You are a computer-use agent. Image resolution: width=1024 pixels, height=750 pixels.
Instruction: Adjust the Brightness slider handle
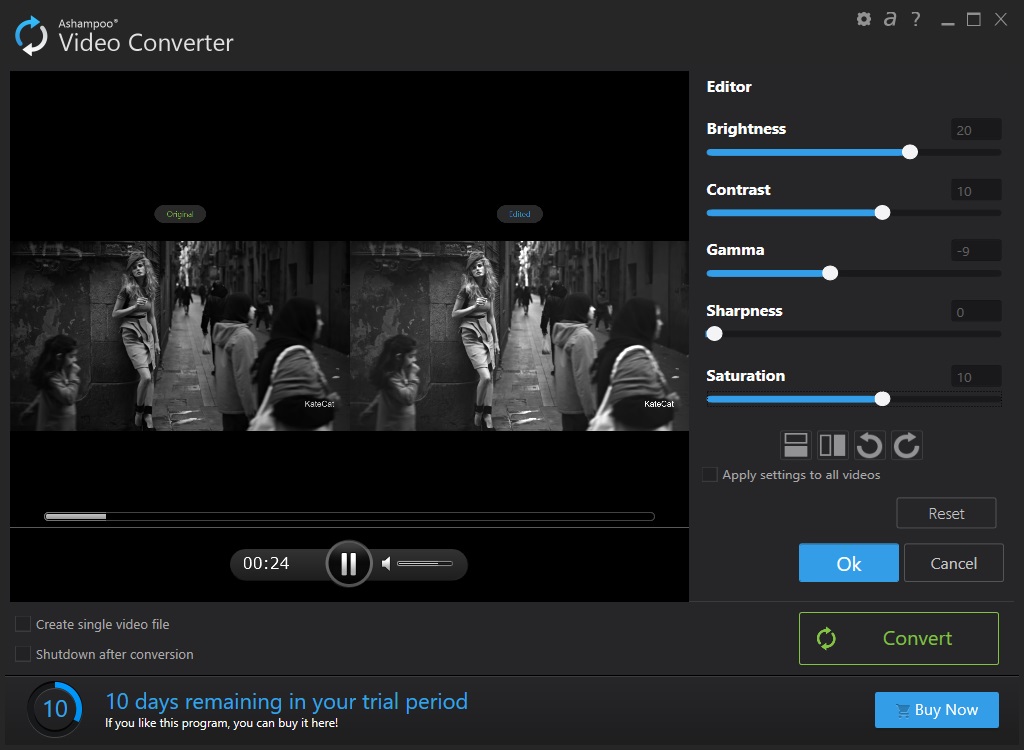909,152
